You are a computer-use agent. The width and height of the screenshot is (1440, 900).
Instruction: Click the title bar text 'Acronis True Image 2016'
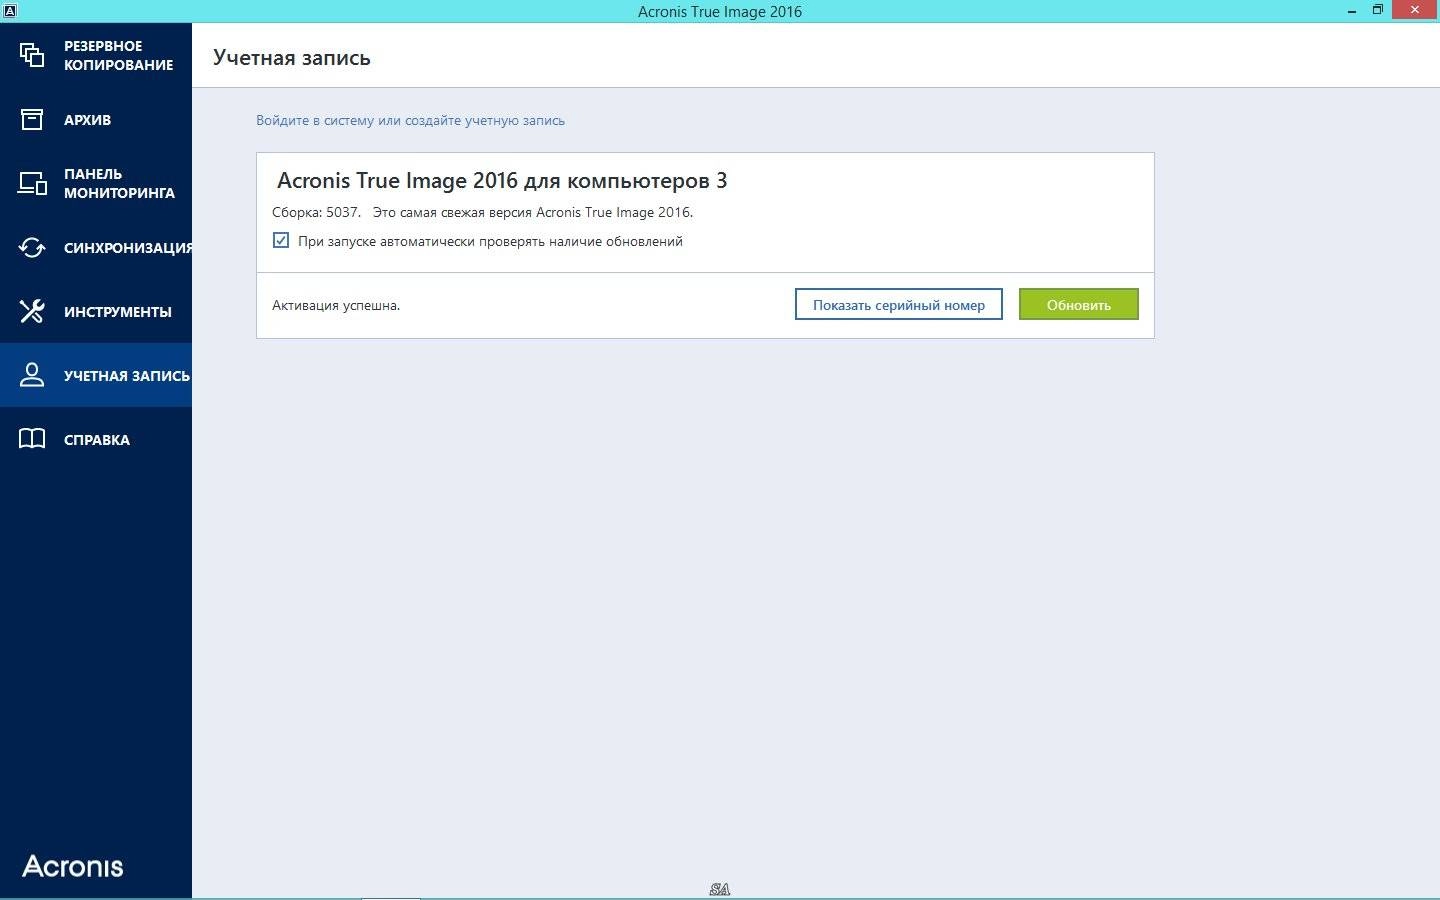[x=720, y=11]
